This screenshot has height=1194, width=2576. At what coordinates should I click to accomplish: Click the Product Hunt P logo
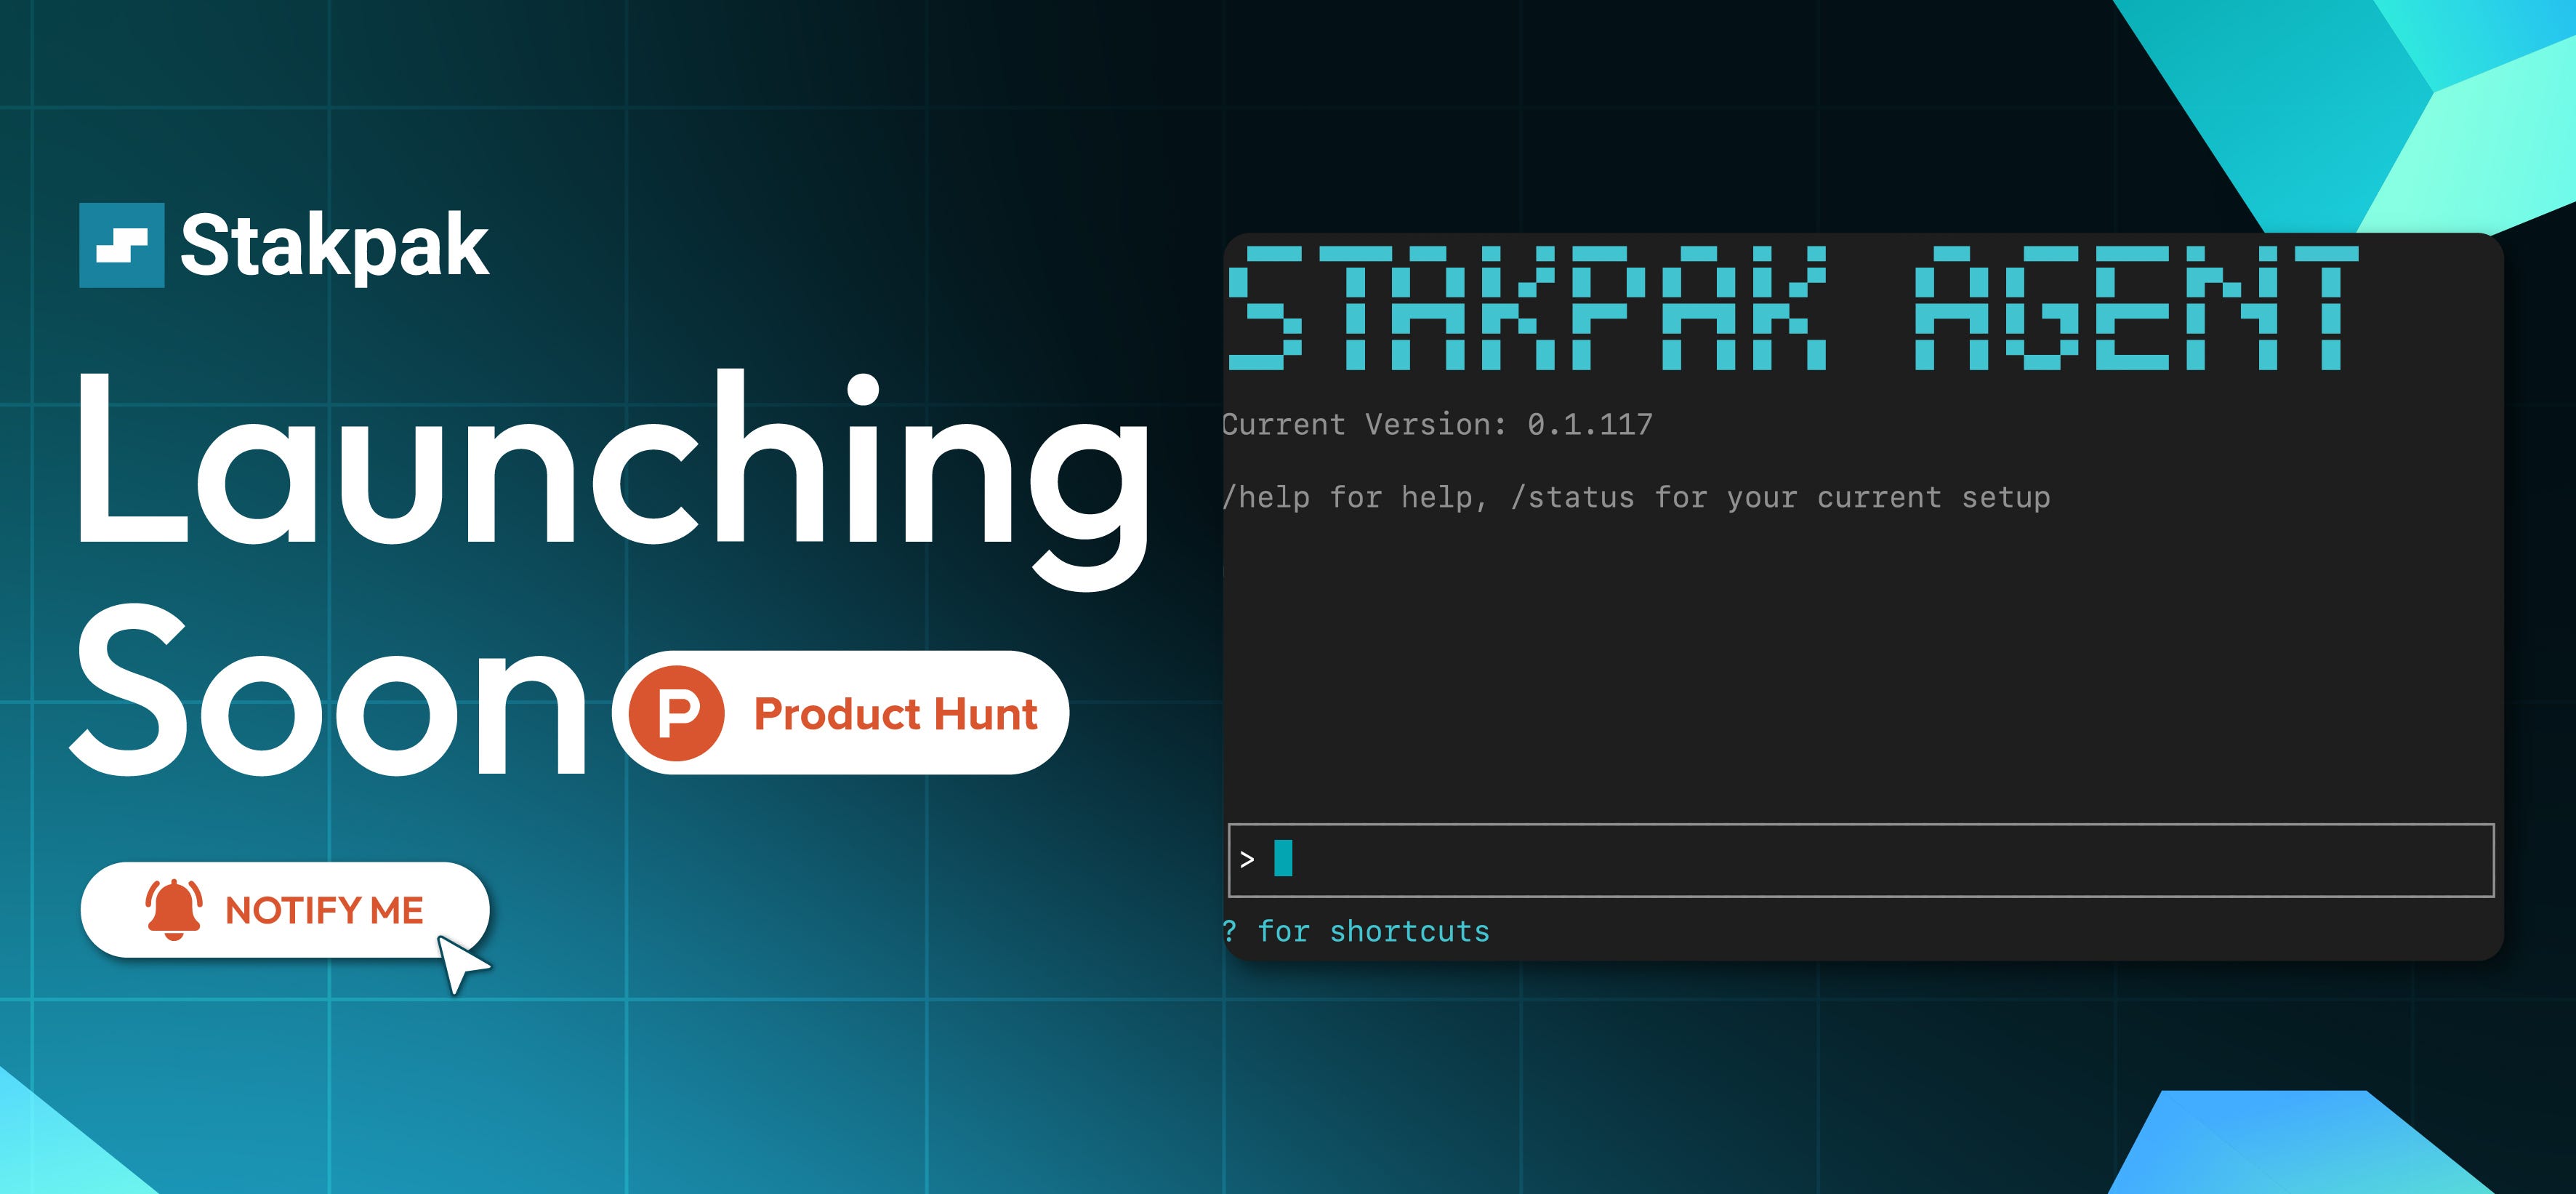click(x=677, y=713)
